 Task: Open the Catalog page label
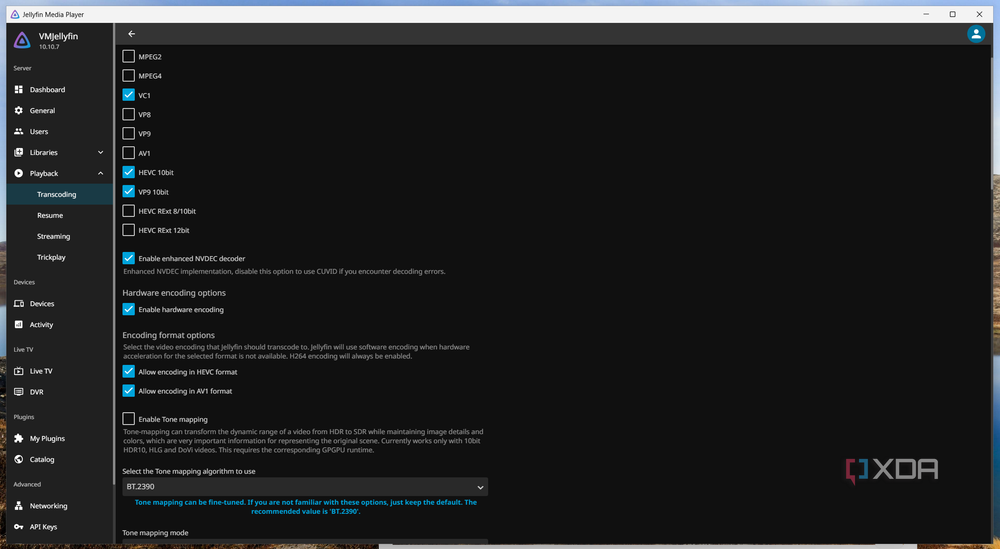[42, 460]
